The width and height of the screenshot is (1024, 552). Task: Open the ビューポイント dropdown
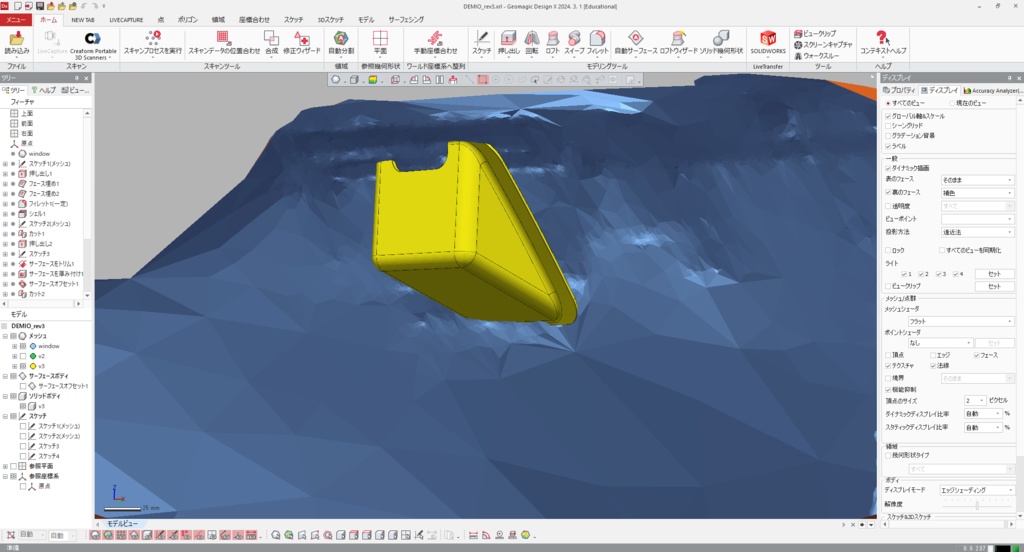click(x=977, y=219)
